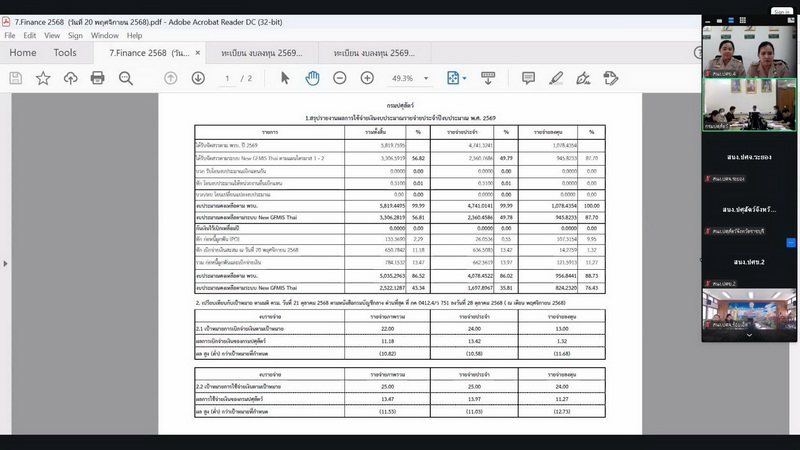
Task: Switch to the Tools tab
Action: [65, 53]
